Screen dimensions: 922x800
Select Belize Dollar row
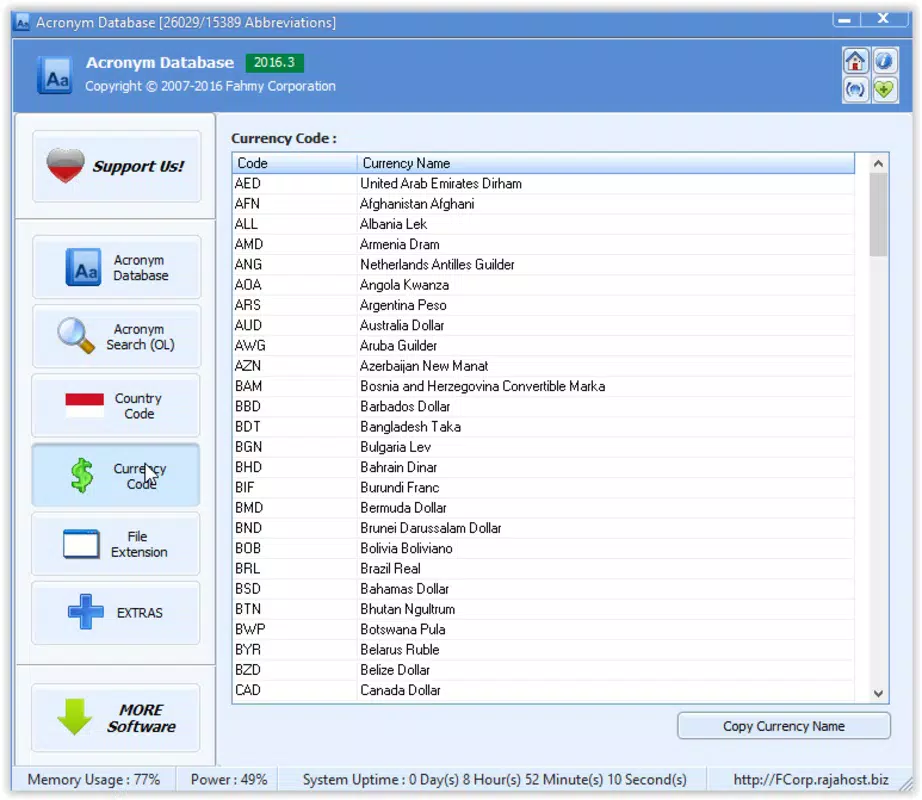pyautogui.click(x=543, y=670)
